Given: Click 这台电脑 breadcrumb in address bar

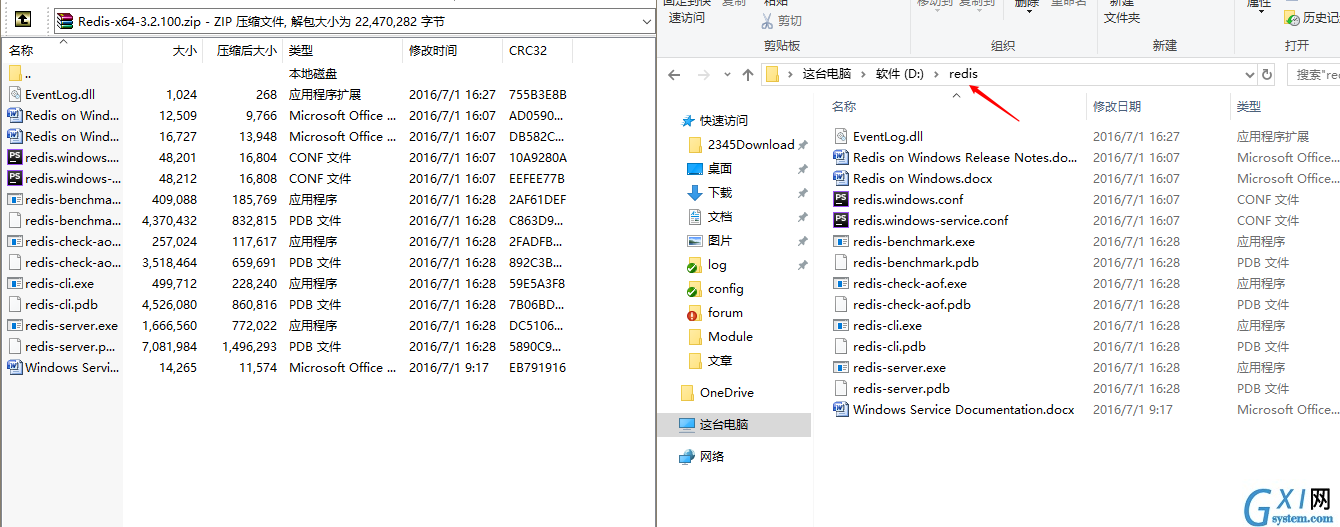Looking at the screenshot, I should click(x=827, y=74).
